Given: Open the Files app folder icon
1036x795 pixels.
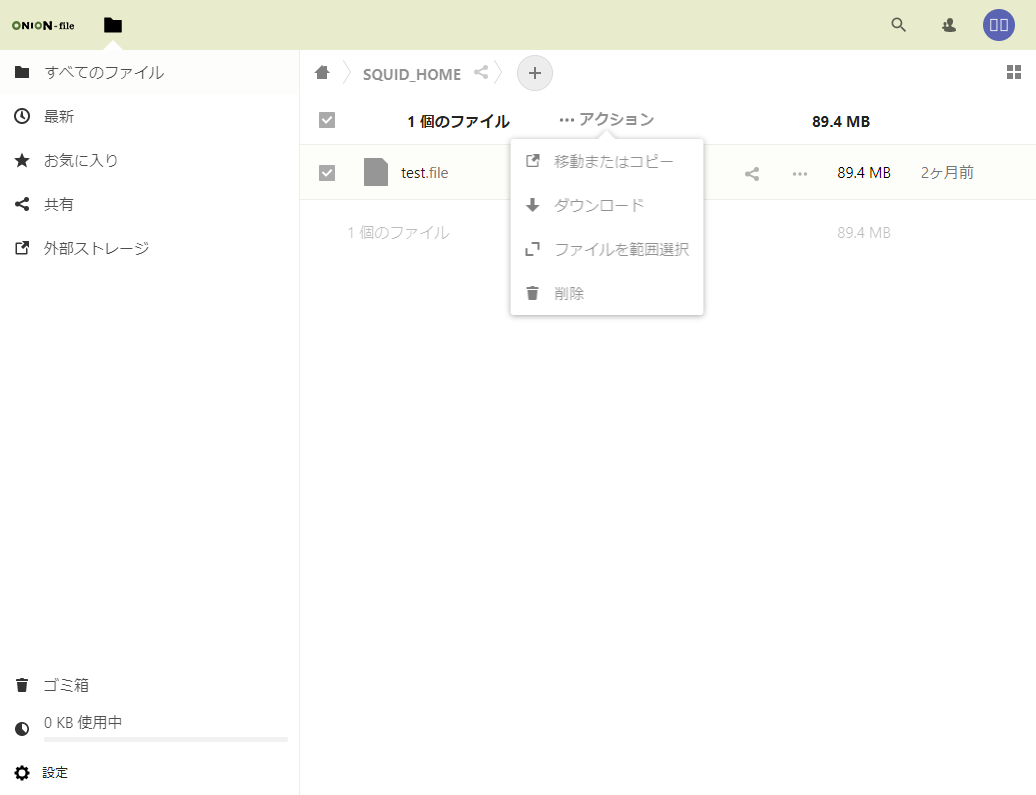Looking at the screenshot, I should (x=113, y=25).
